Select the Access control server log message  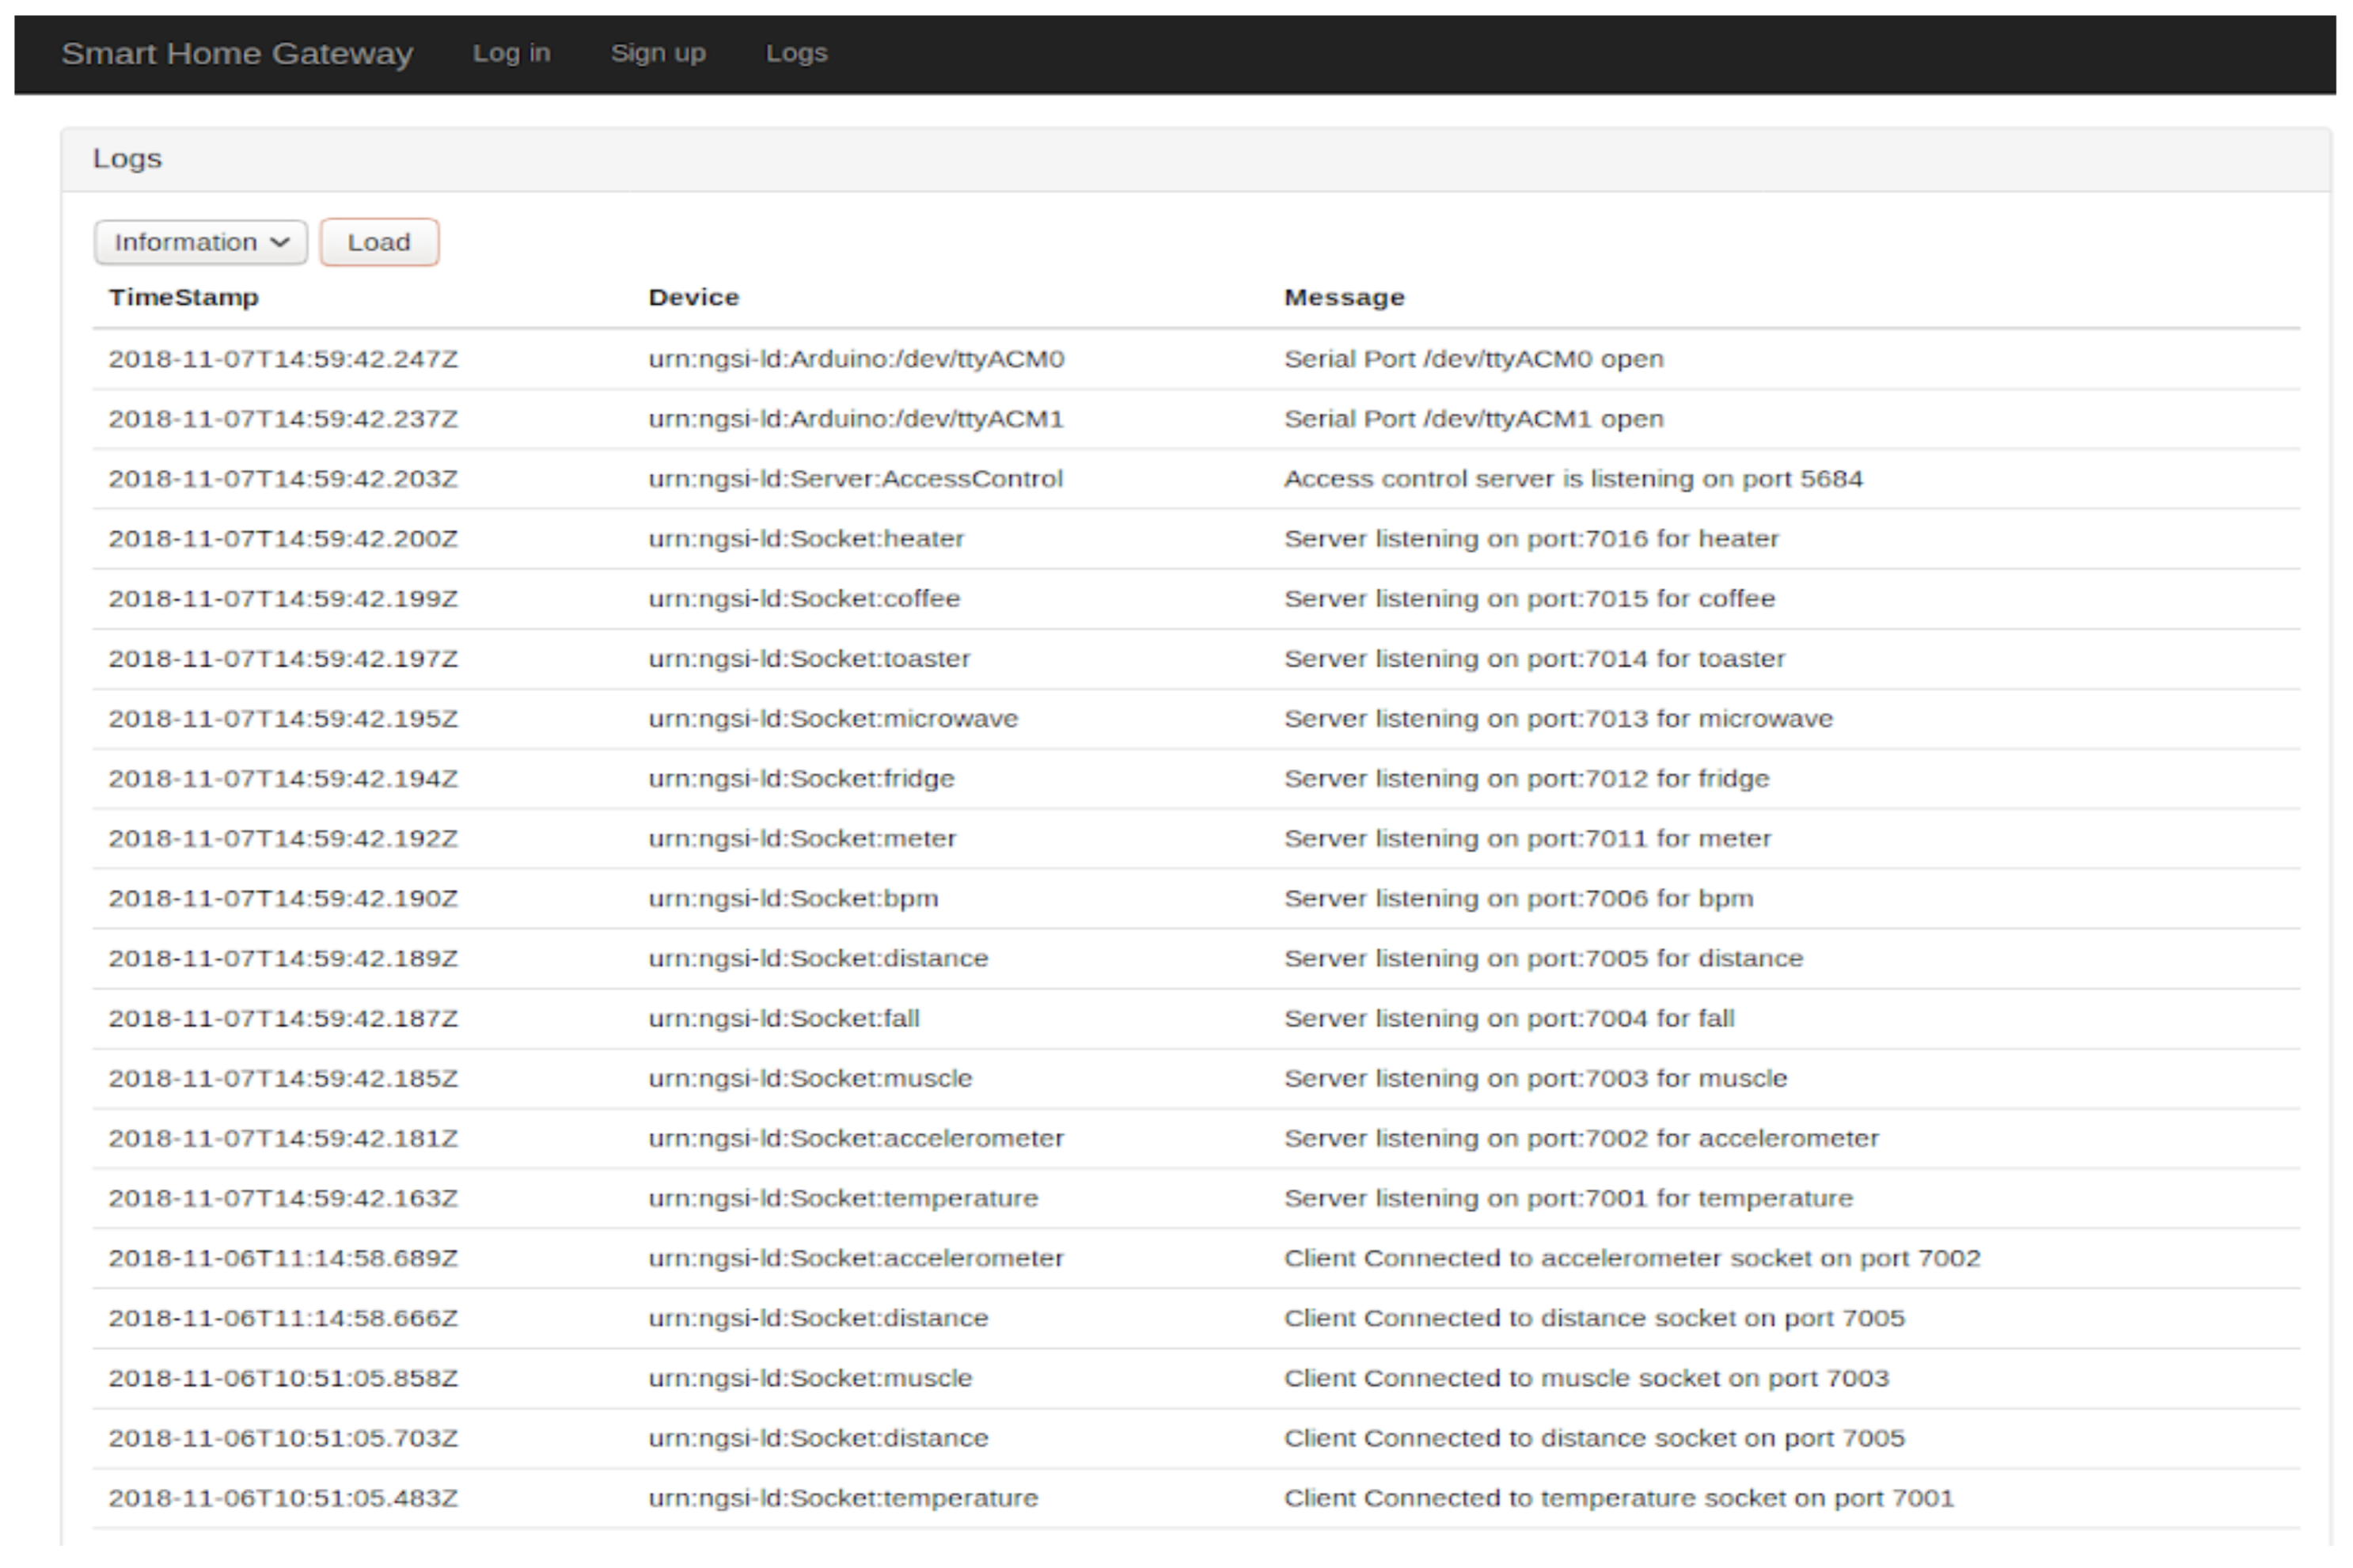1572,479
